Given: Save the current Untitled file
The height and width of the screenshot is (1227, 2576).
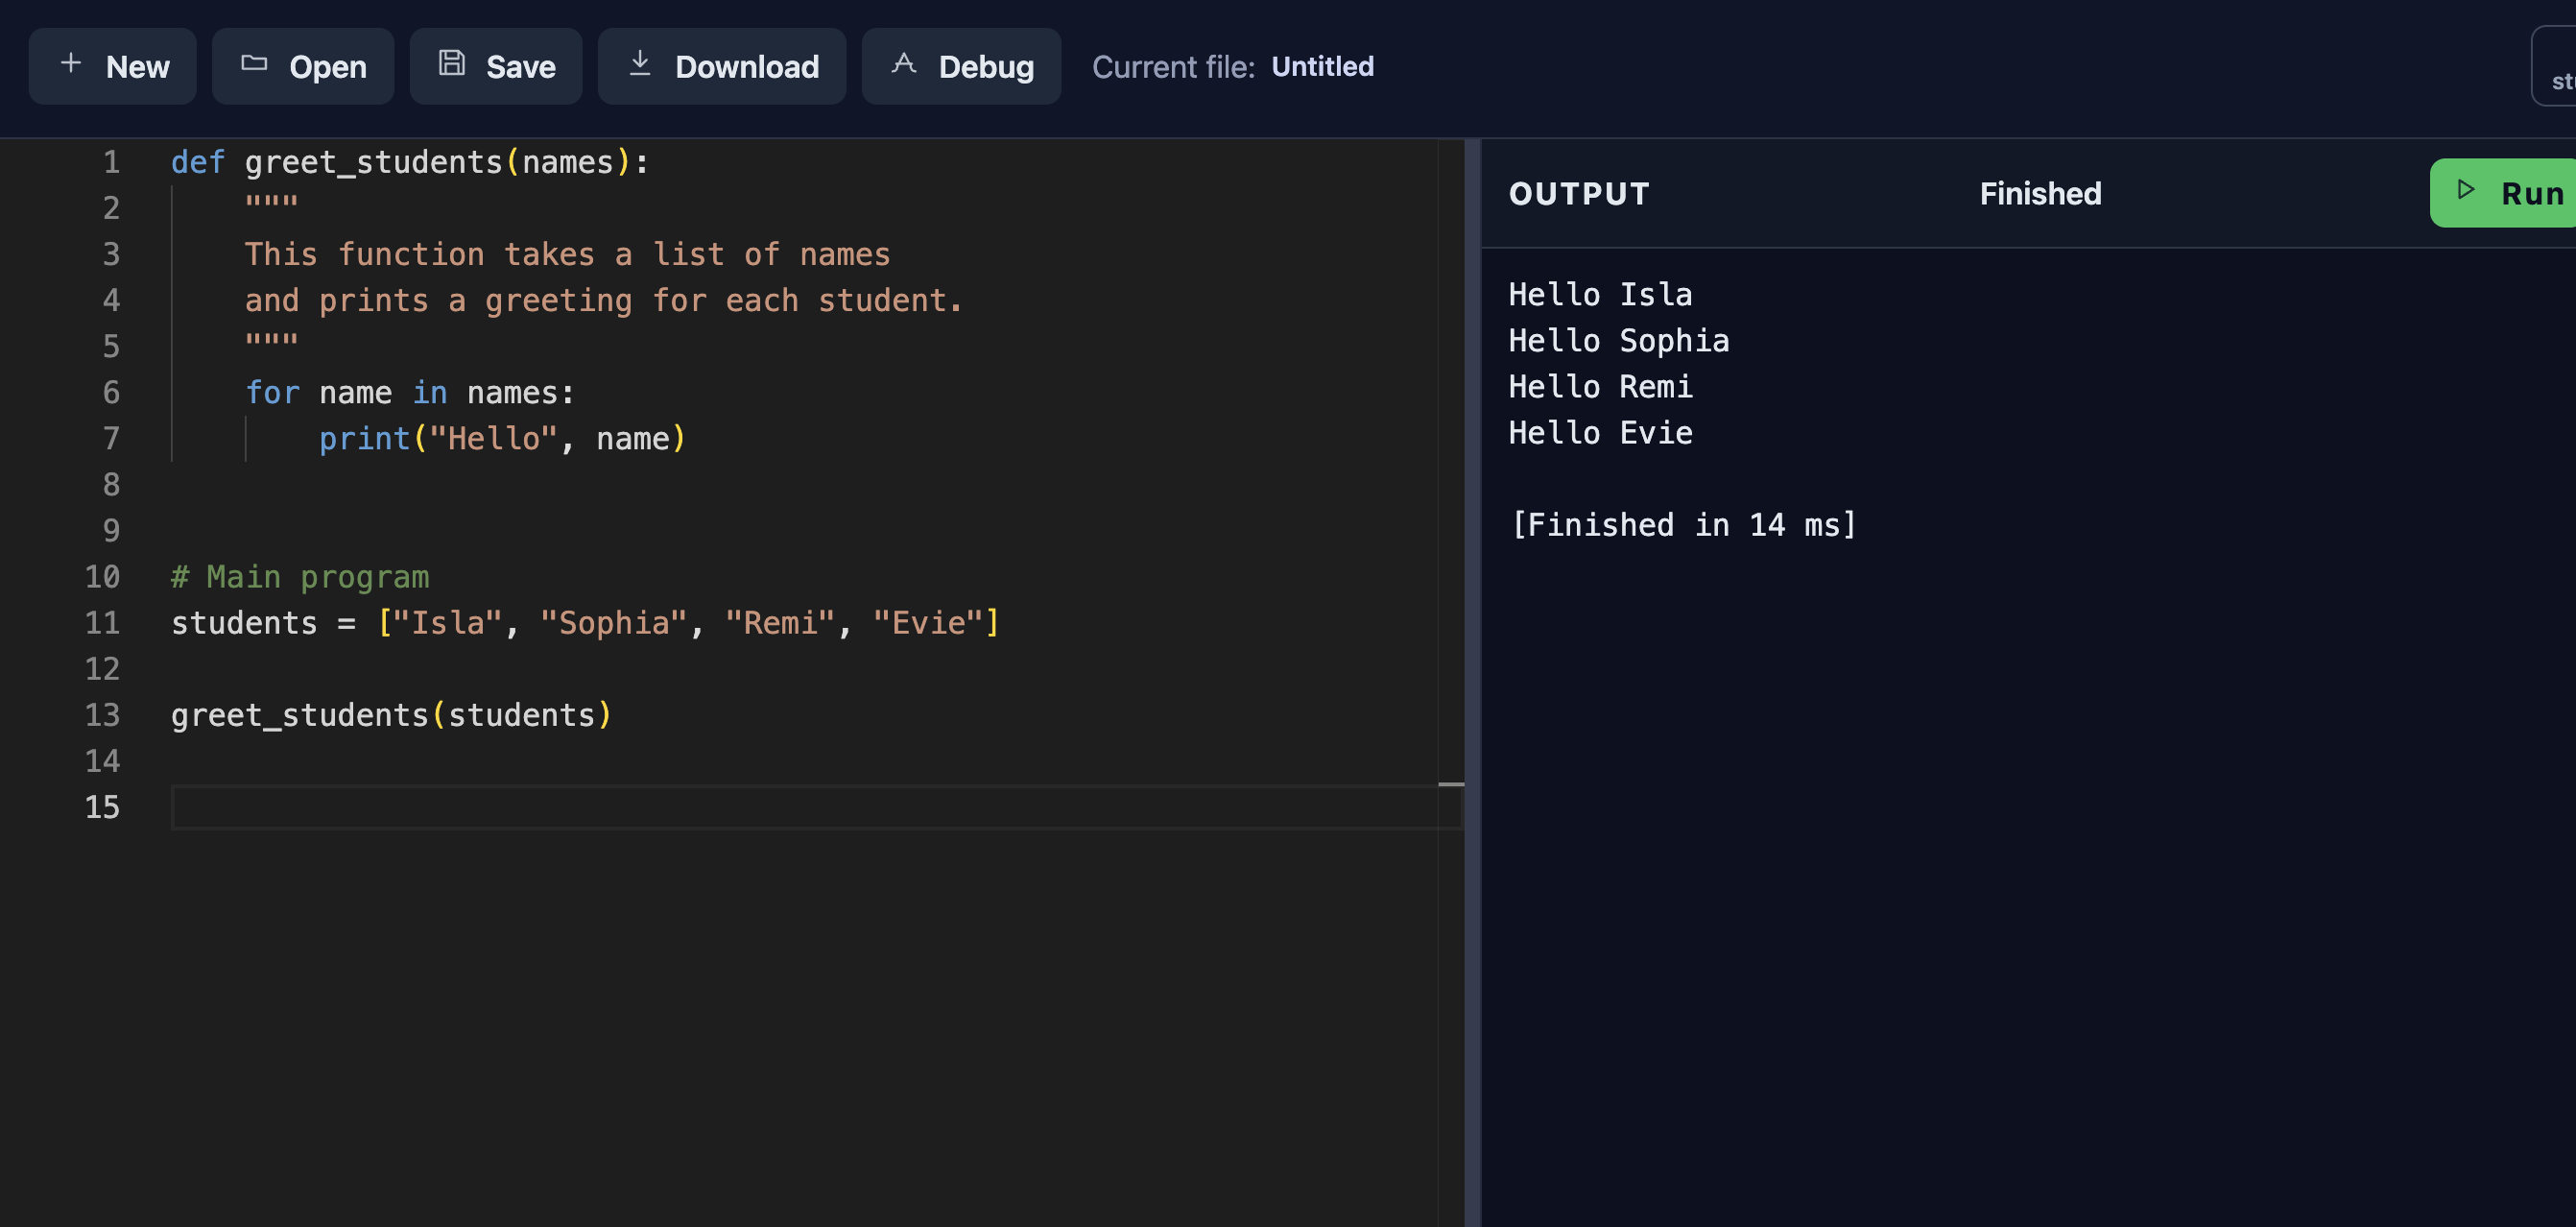Looking at the screenshot, I should point(495,66).
